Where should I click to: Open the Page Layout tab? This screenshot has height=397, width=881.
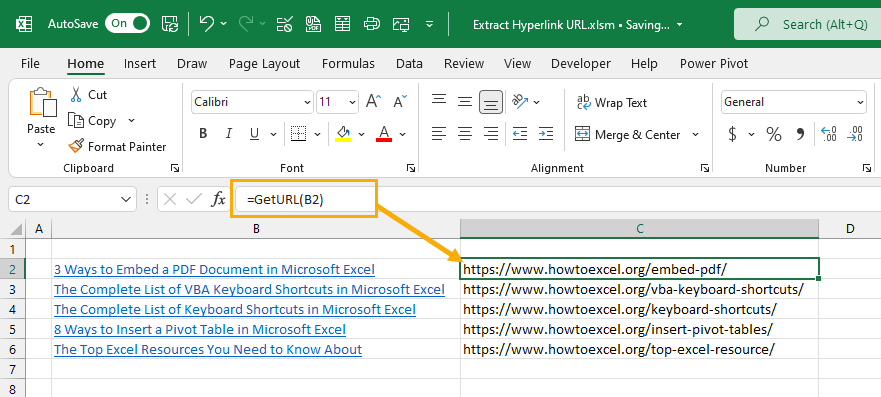[265, 63]
